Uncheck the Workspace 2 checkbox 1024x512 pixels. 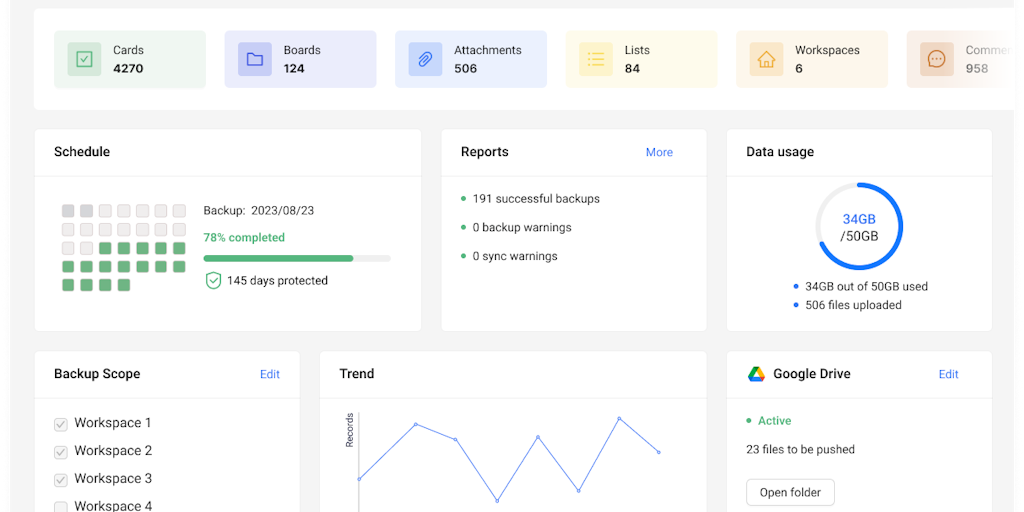click(x=61, y=452)
